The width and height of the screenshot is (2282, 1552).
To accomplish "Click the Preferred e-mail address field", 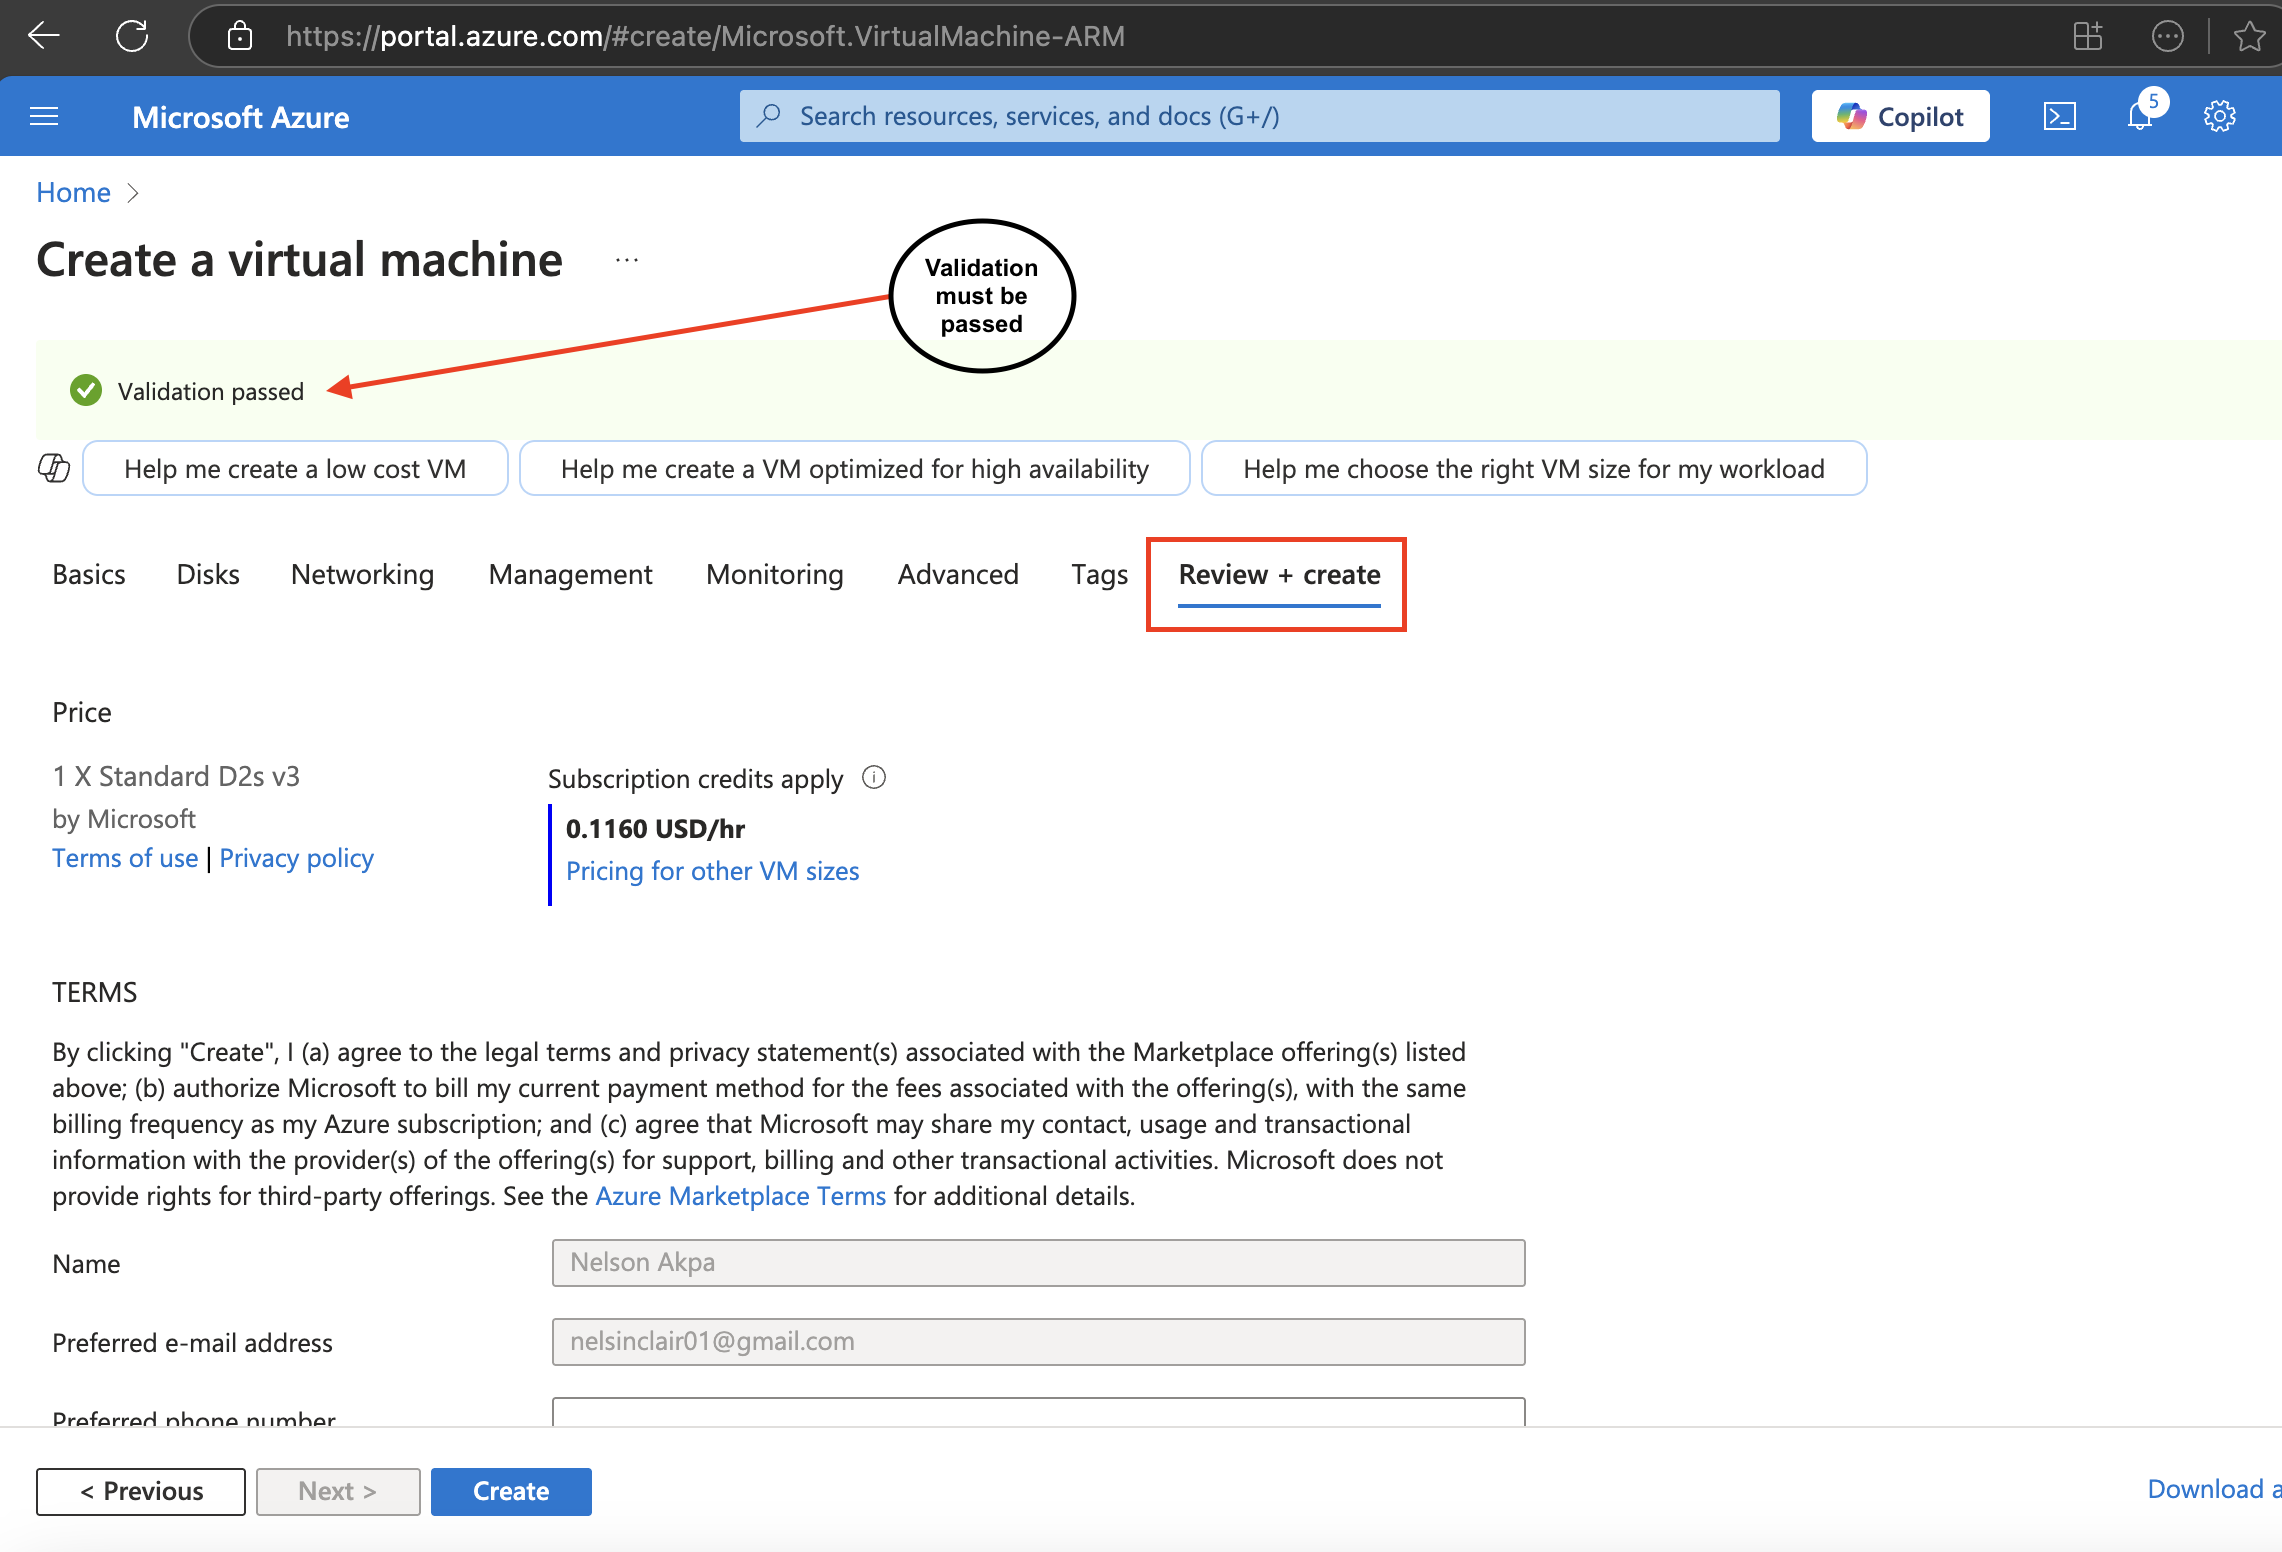I will (1038, 1341).
